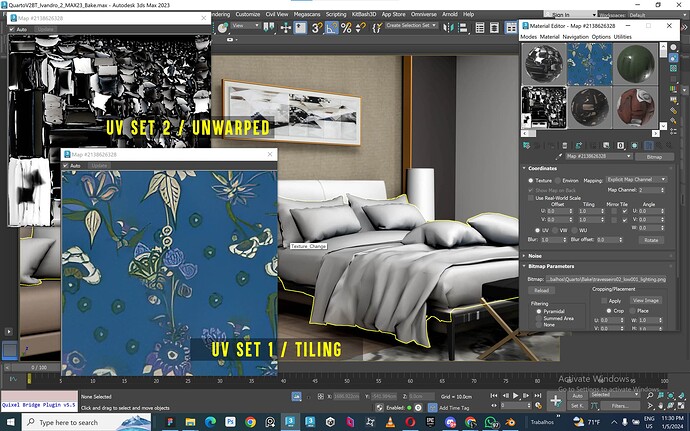Toggle the Spinner Snap icon
The height and width of the screenshot is (431, 690).
(360, 28)
